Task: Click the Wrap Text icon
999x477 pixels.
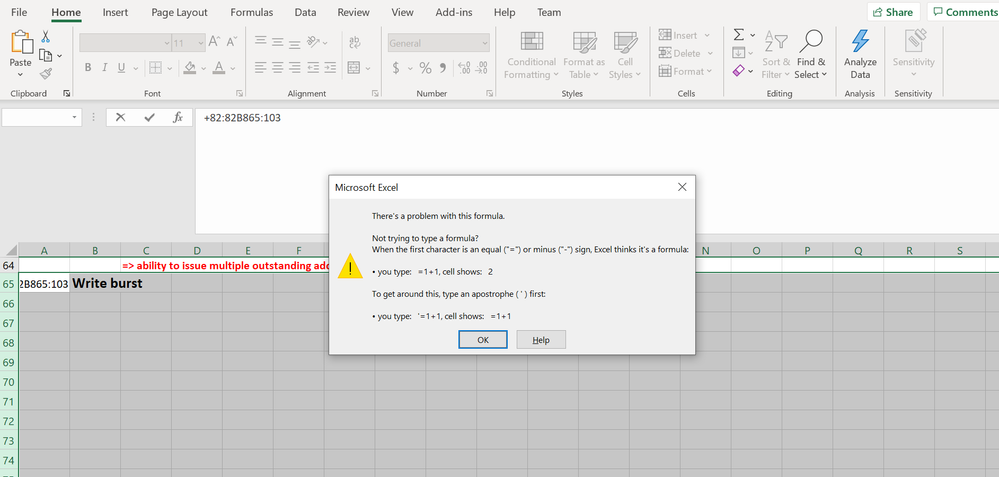Action: pyautogui.click(x=354, y=42)
